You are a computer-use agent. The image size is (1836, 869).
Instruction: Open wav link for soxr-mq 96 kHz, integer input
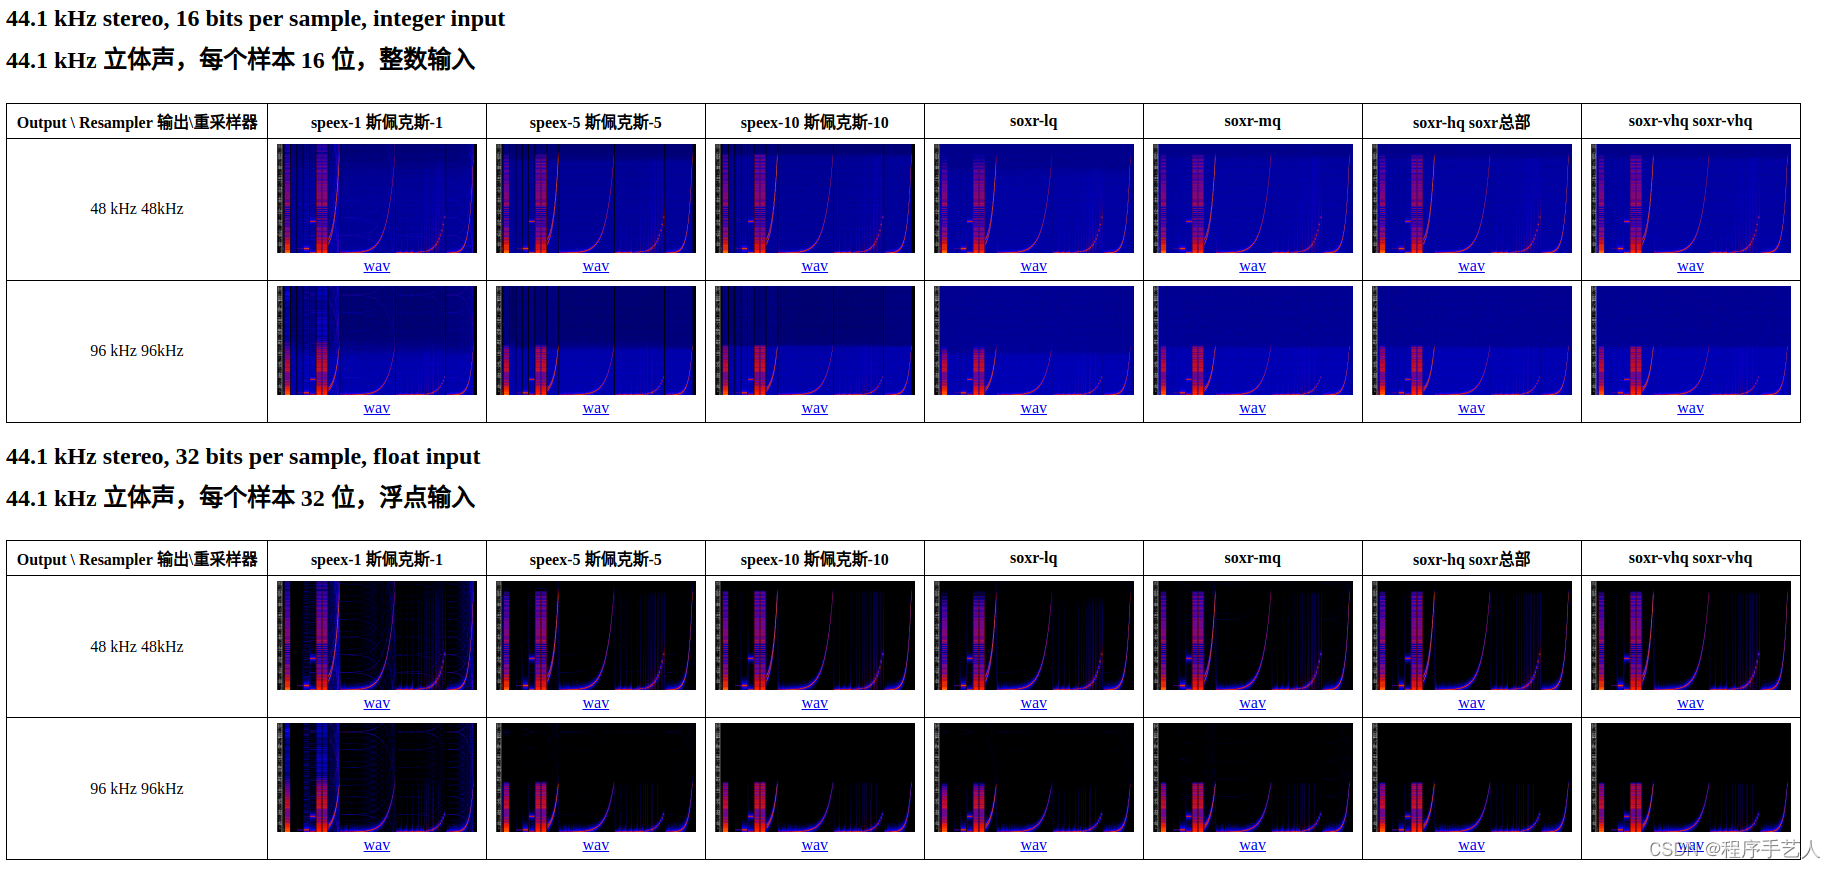click(1253, 408)
